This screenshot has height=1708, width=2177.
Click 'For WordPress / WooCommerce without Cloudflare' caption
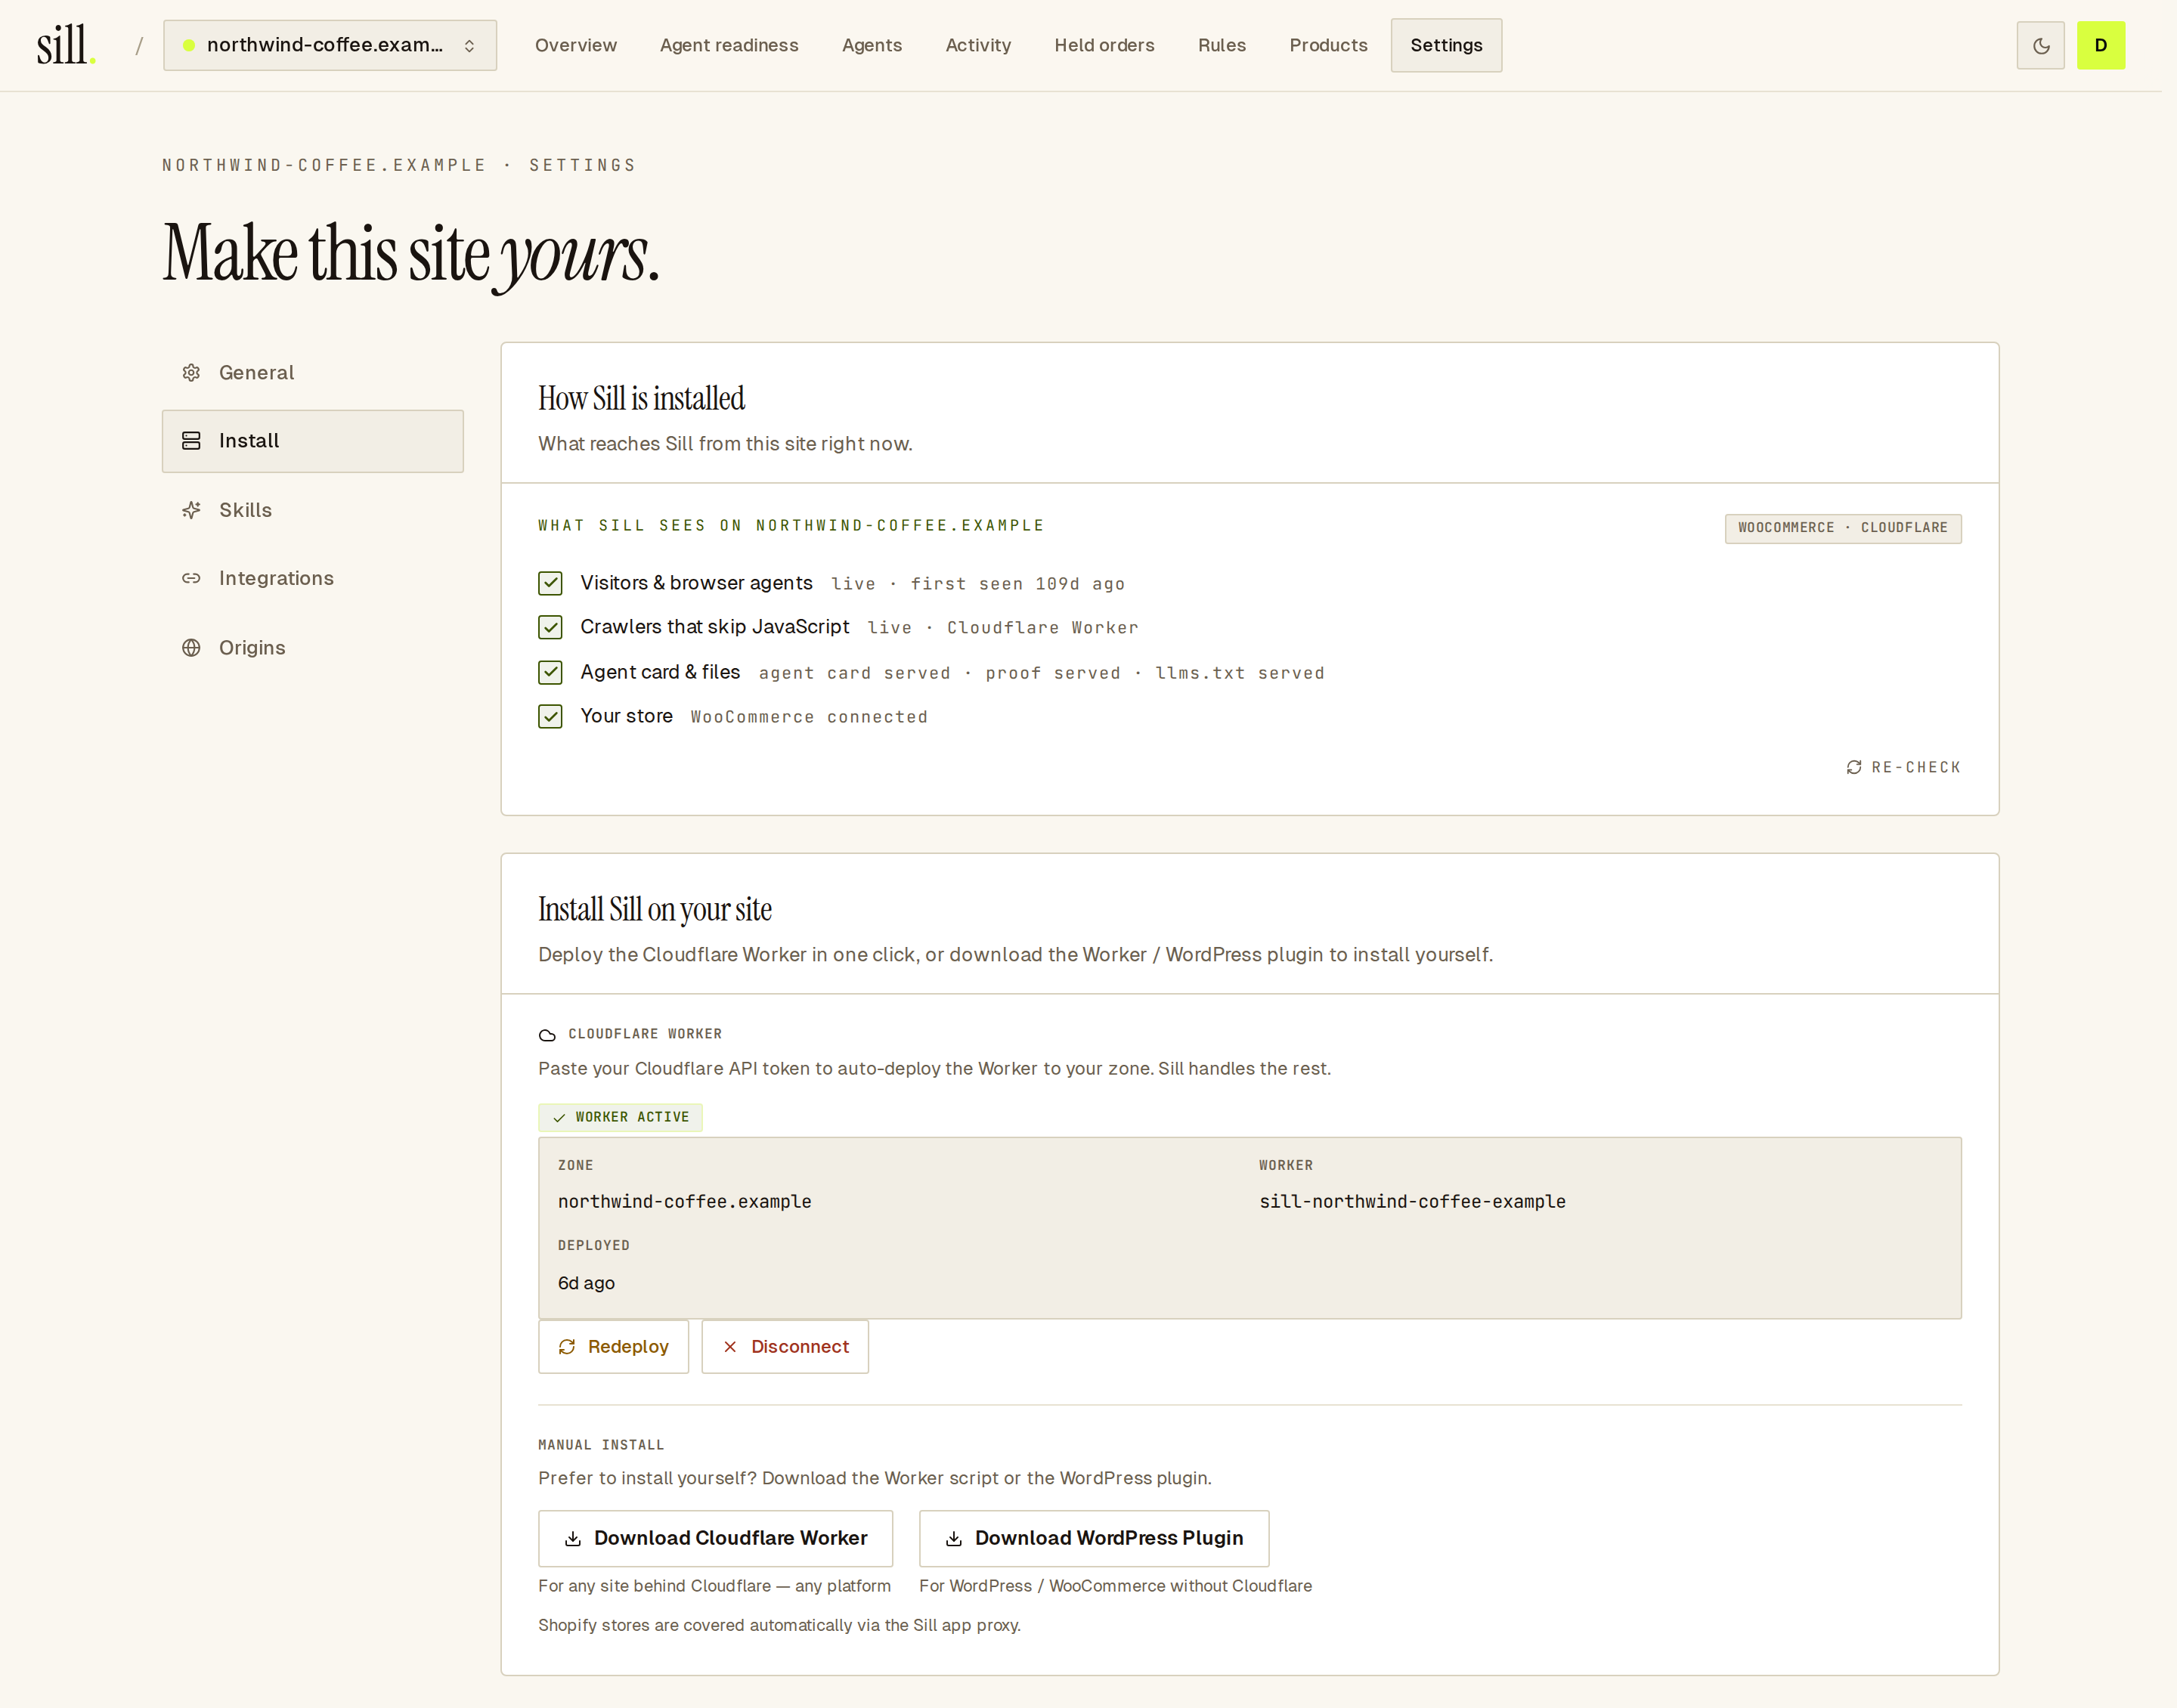(x=1115, y=1586)
